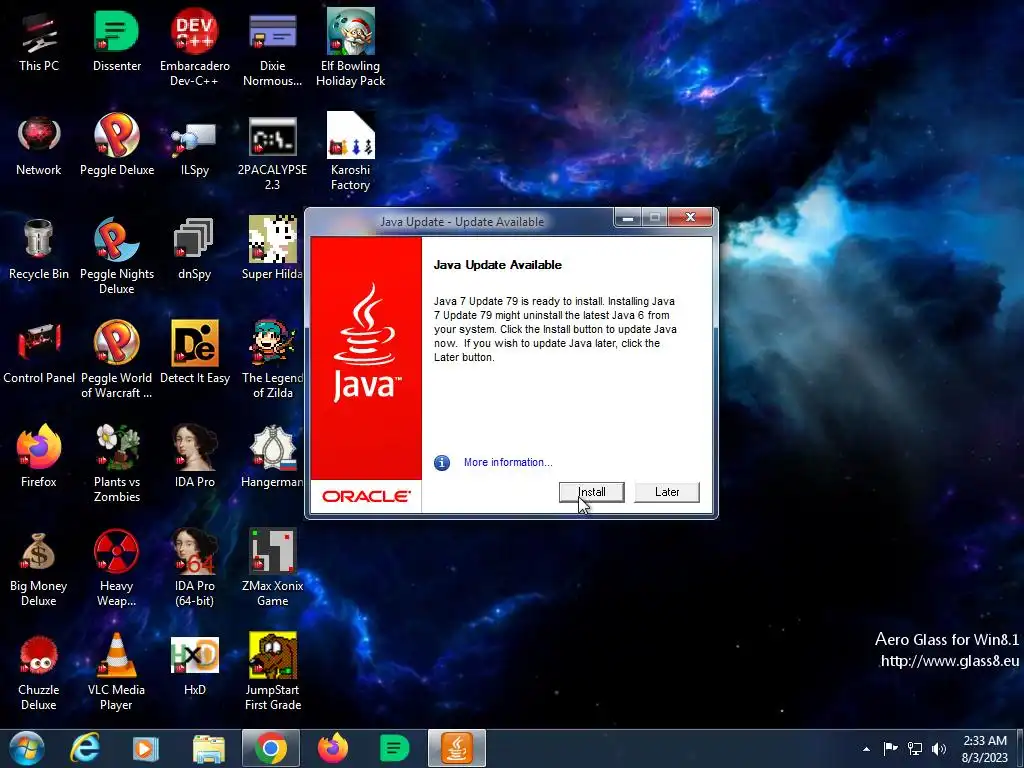
Task: Open the Windows Start menu orb
Action: coord(27,748)
